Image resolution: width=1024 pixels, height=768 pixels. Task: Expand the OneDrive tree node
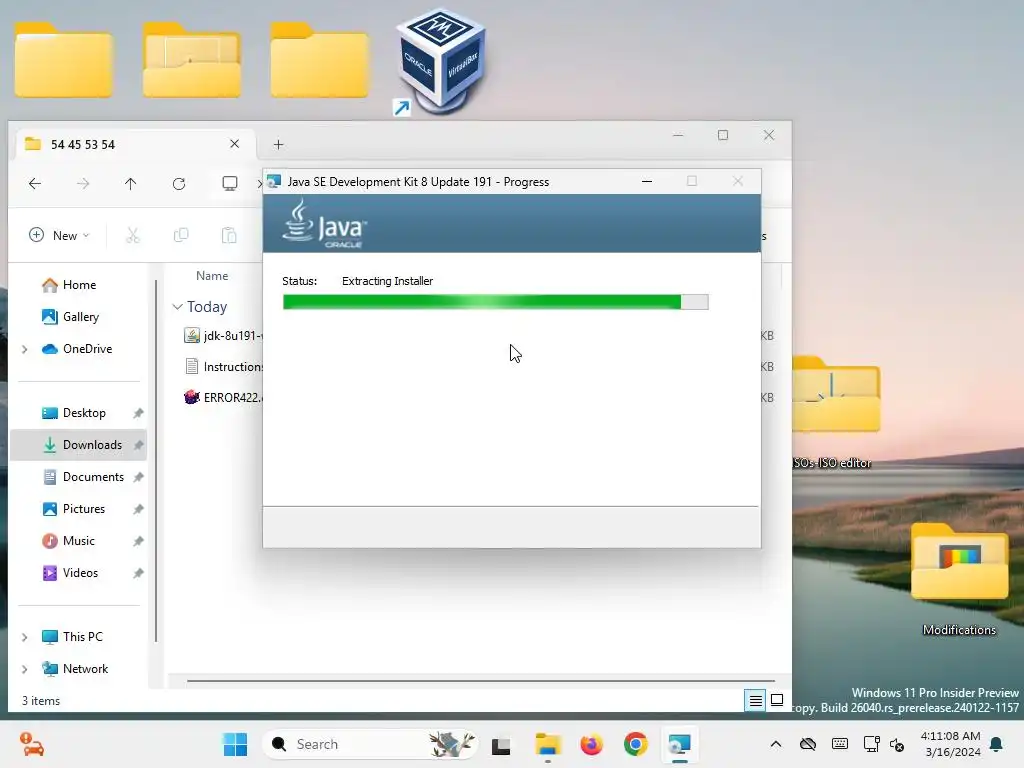coord(25,349)
